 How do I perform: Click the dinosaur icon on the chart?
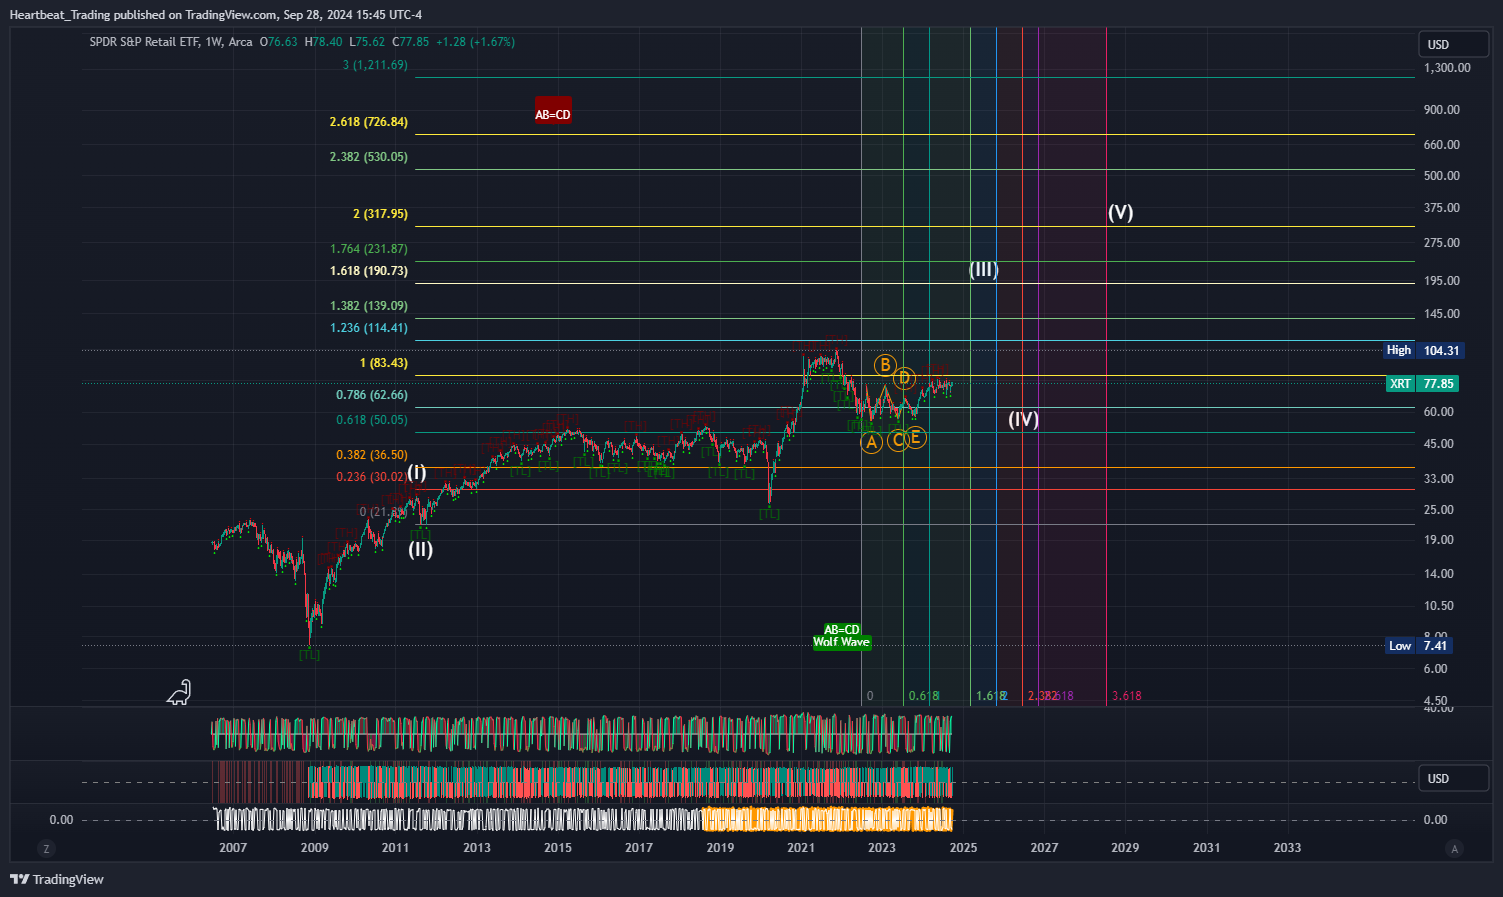click(x=178, y=692)
